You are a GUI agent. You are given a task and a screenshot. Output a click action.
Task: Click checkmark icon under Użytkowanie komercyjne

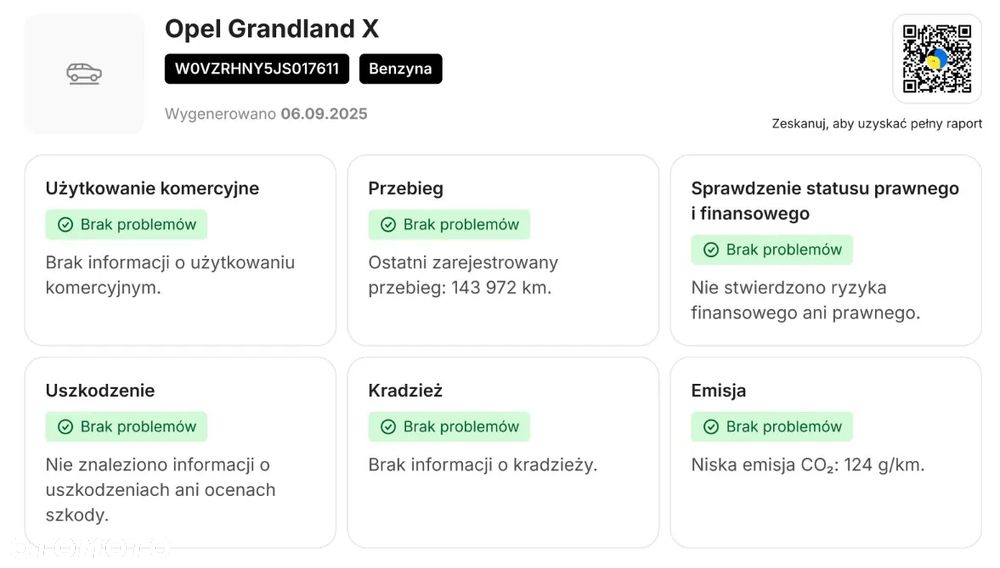(x=65, y=225)
